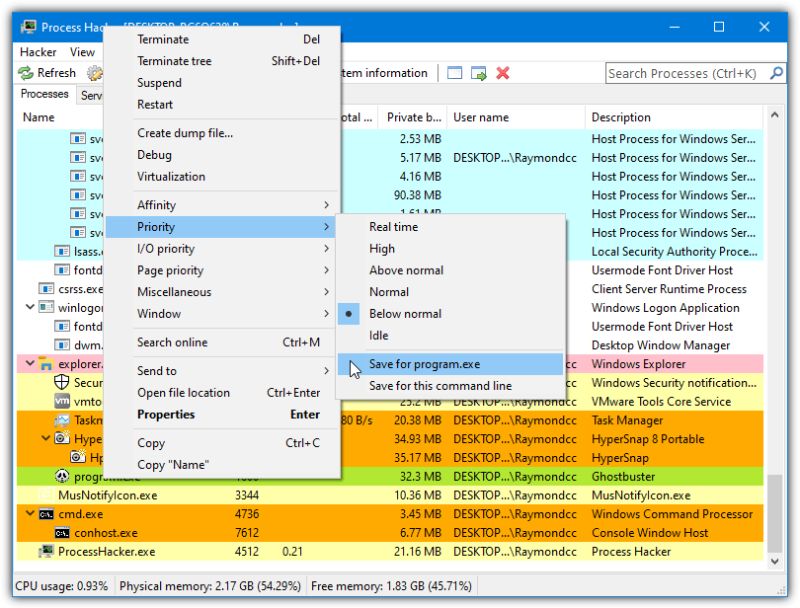Open the View menu
Viewport: 800px width, 608px height.
(x=82, y=52)
